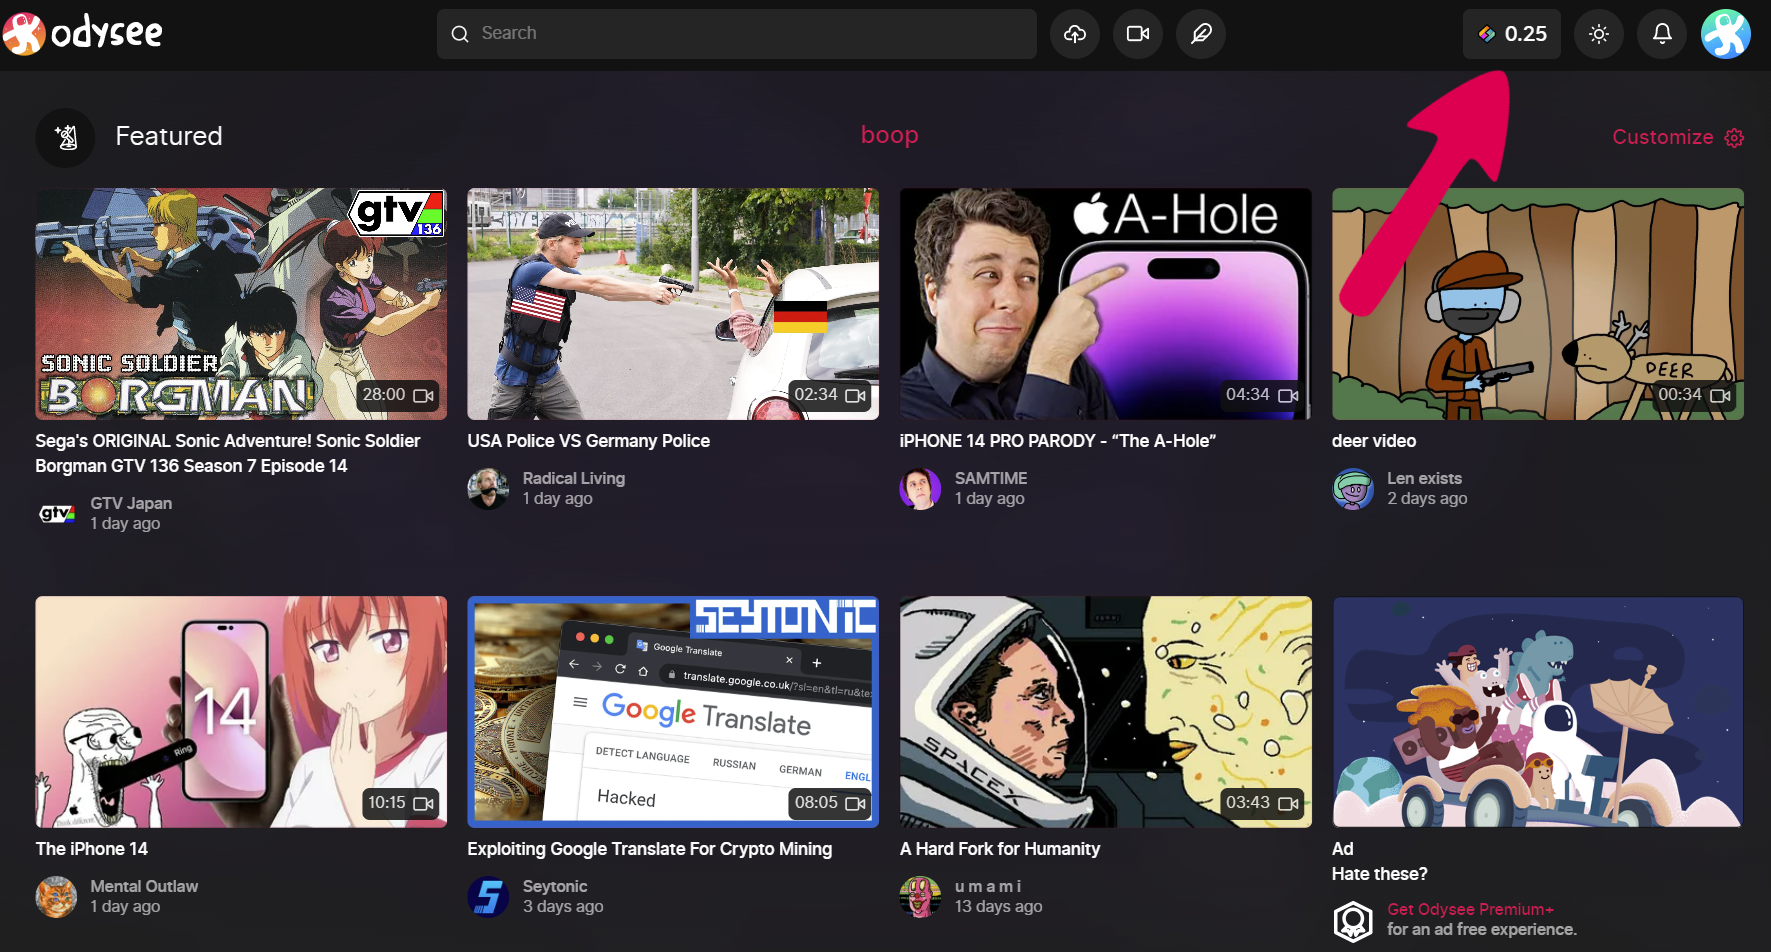Click "for an ad free experience." text
This screenshot has width=1771, height=952.
[1482, 929]
